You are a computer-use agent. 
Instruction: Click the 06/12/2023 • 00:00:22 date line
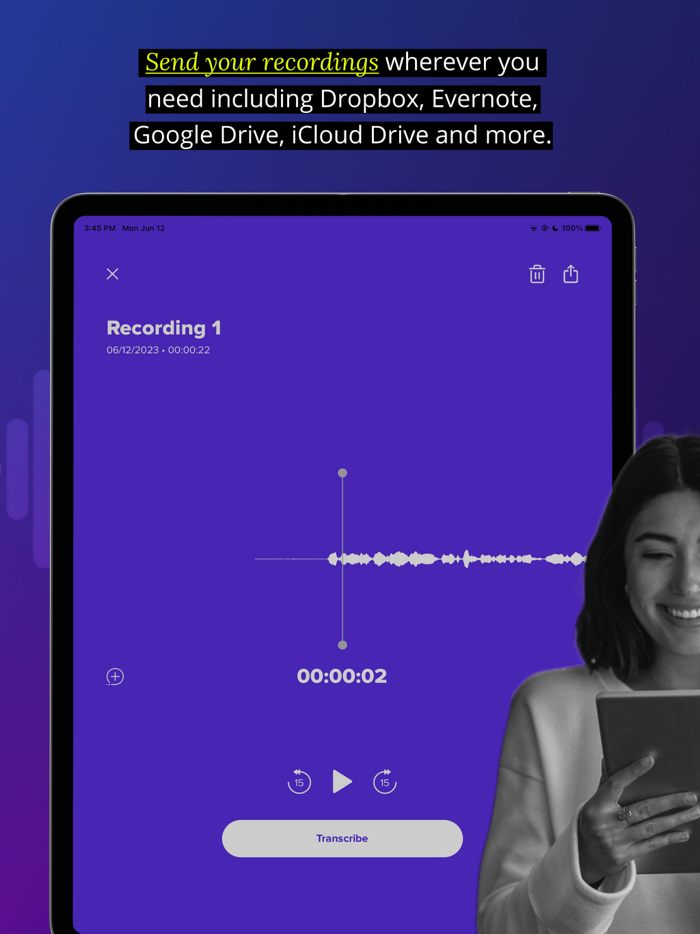(158, 350)
